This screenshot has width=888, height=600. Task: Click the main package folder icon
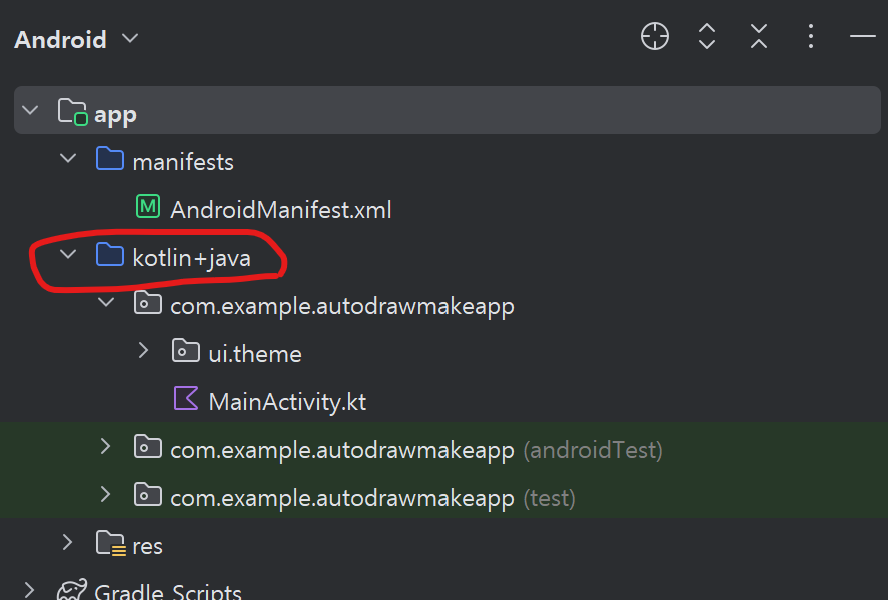click(x=148, y=303)
